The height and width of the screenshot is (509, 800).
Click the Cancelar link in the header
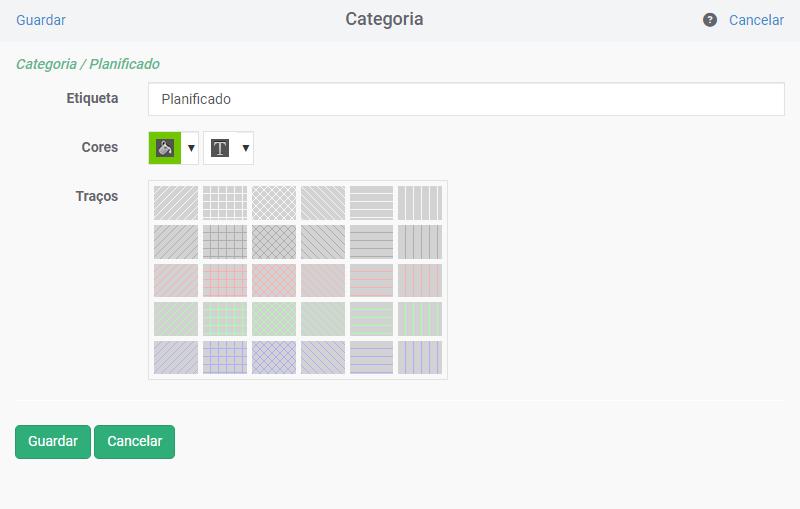coord(756,20)
